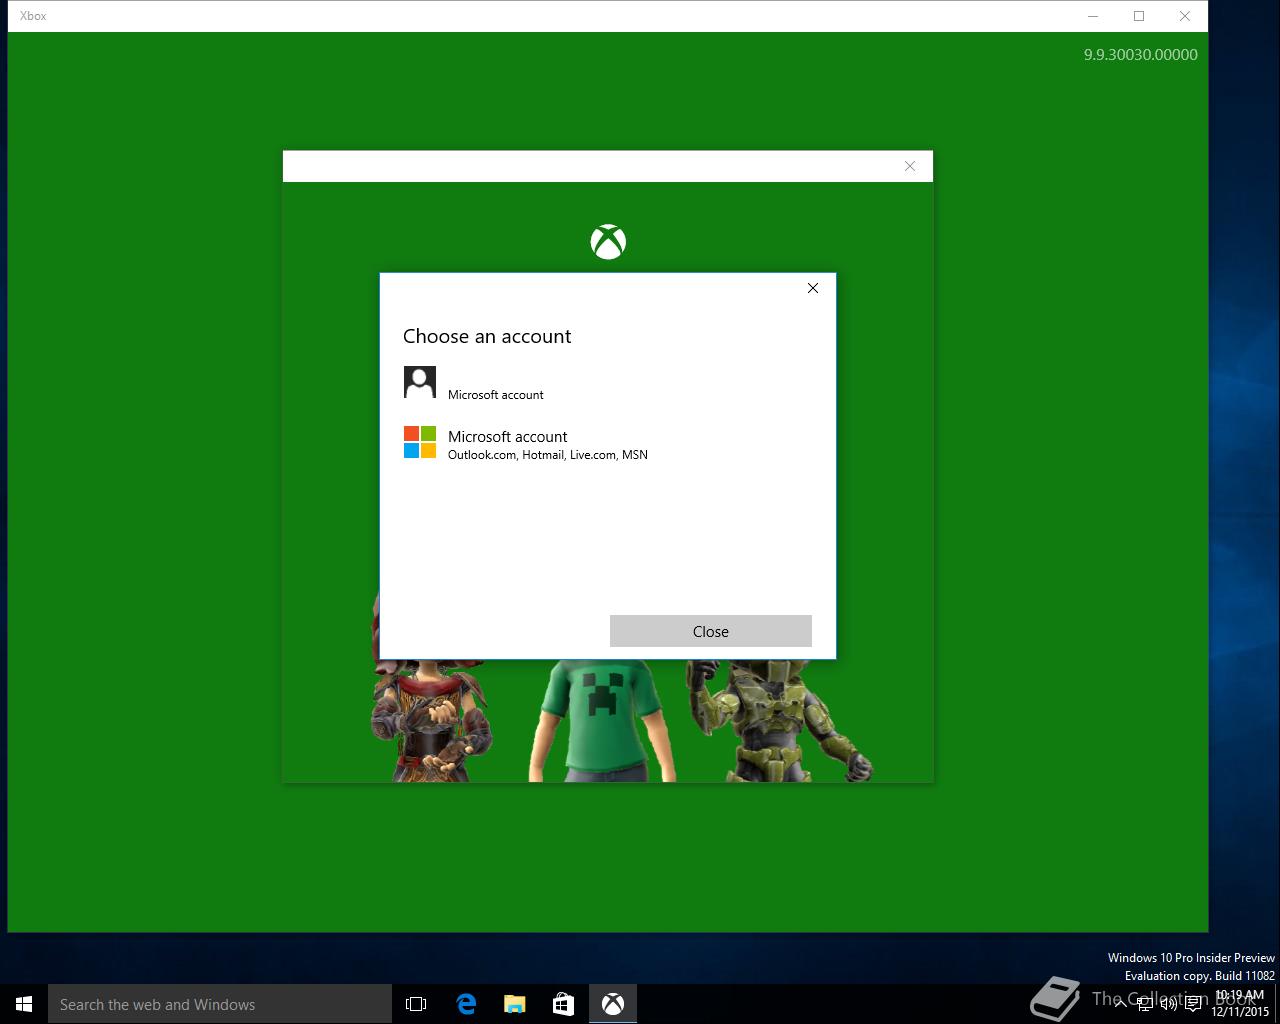This screenshot has width=1280, height=1024.
Task: Click the white Xbox sphere logo
Action: (608, 242)
